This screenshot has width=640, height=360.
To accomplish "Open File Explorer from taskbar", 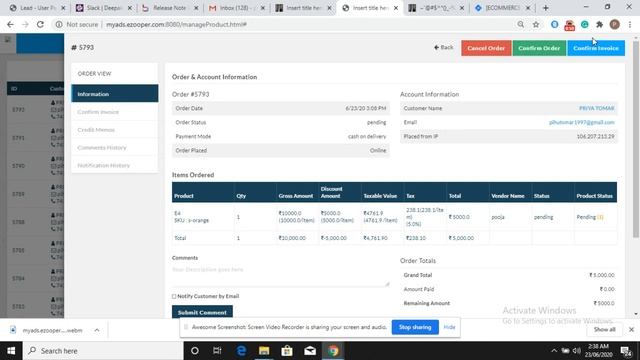I will point(264,351).
